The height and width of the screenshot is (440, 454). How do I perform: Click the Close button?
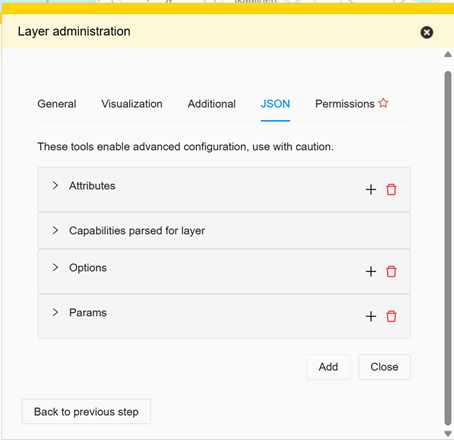pos(384,367)
